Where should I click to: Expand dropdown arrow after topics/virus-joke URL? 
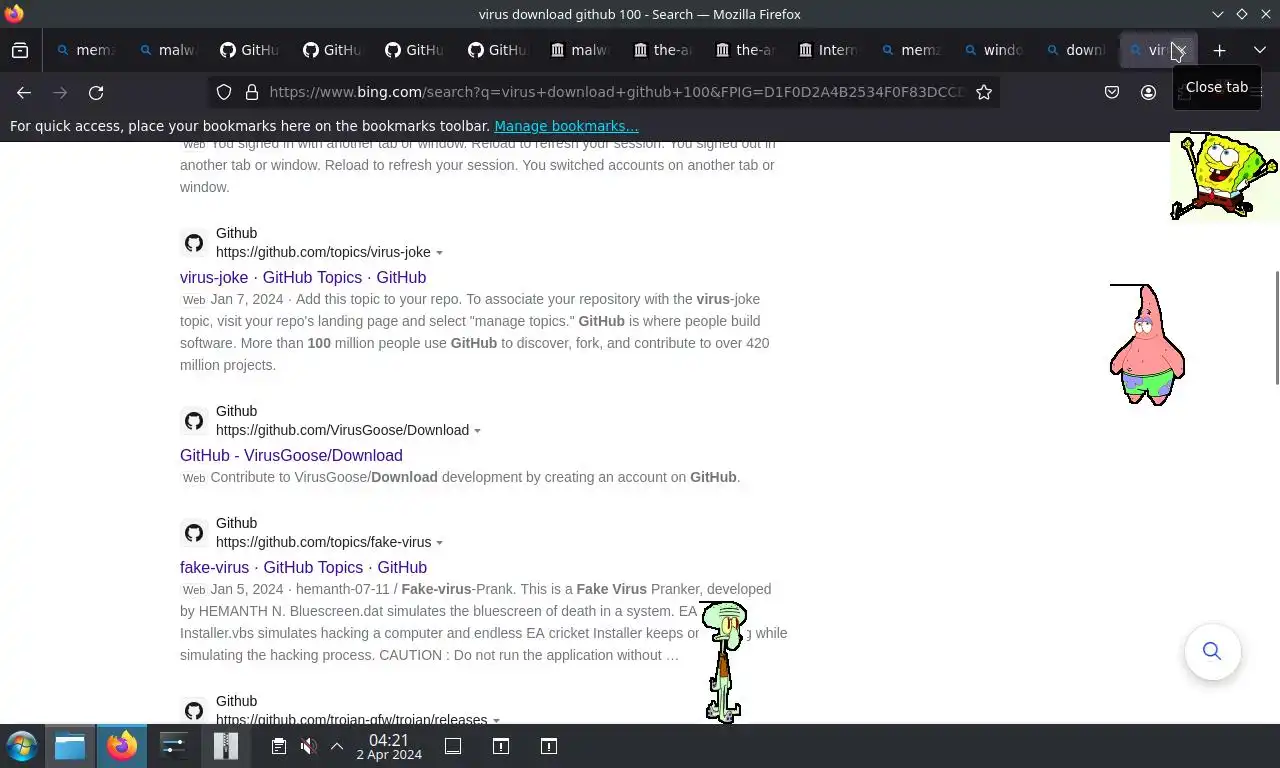(439, 253)
